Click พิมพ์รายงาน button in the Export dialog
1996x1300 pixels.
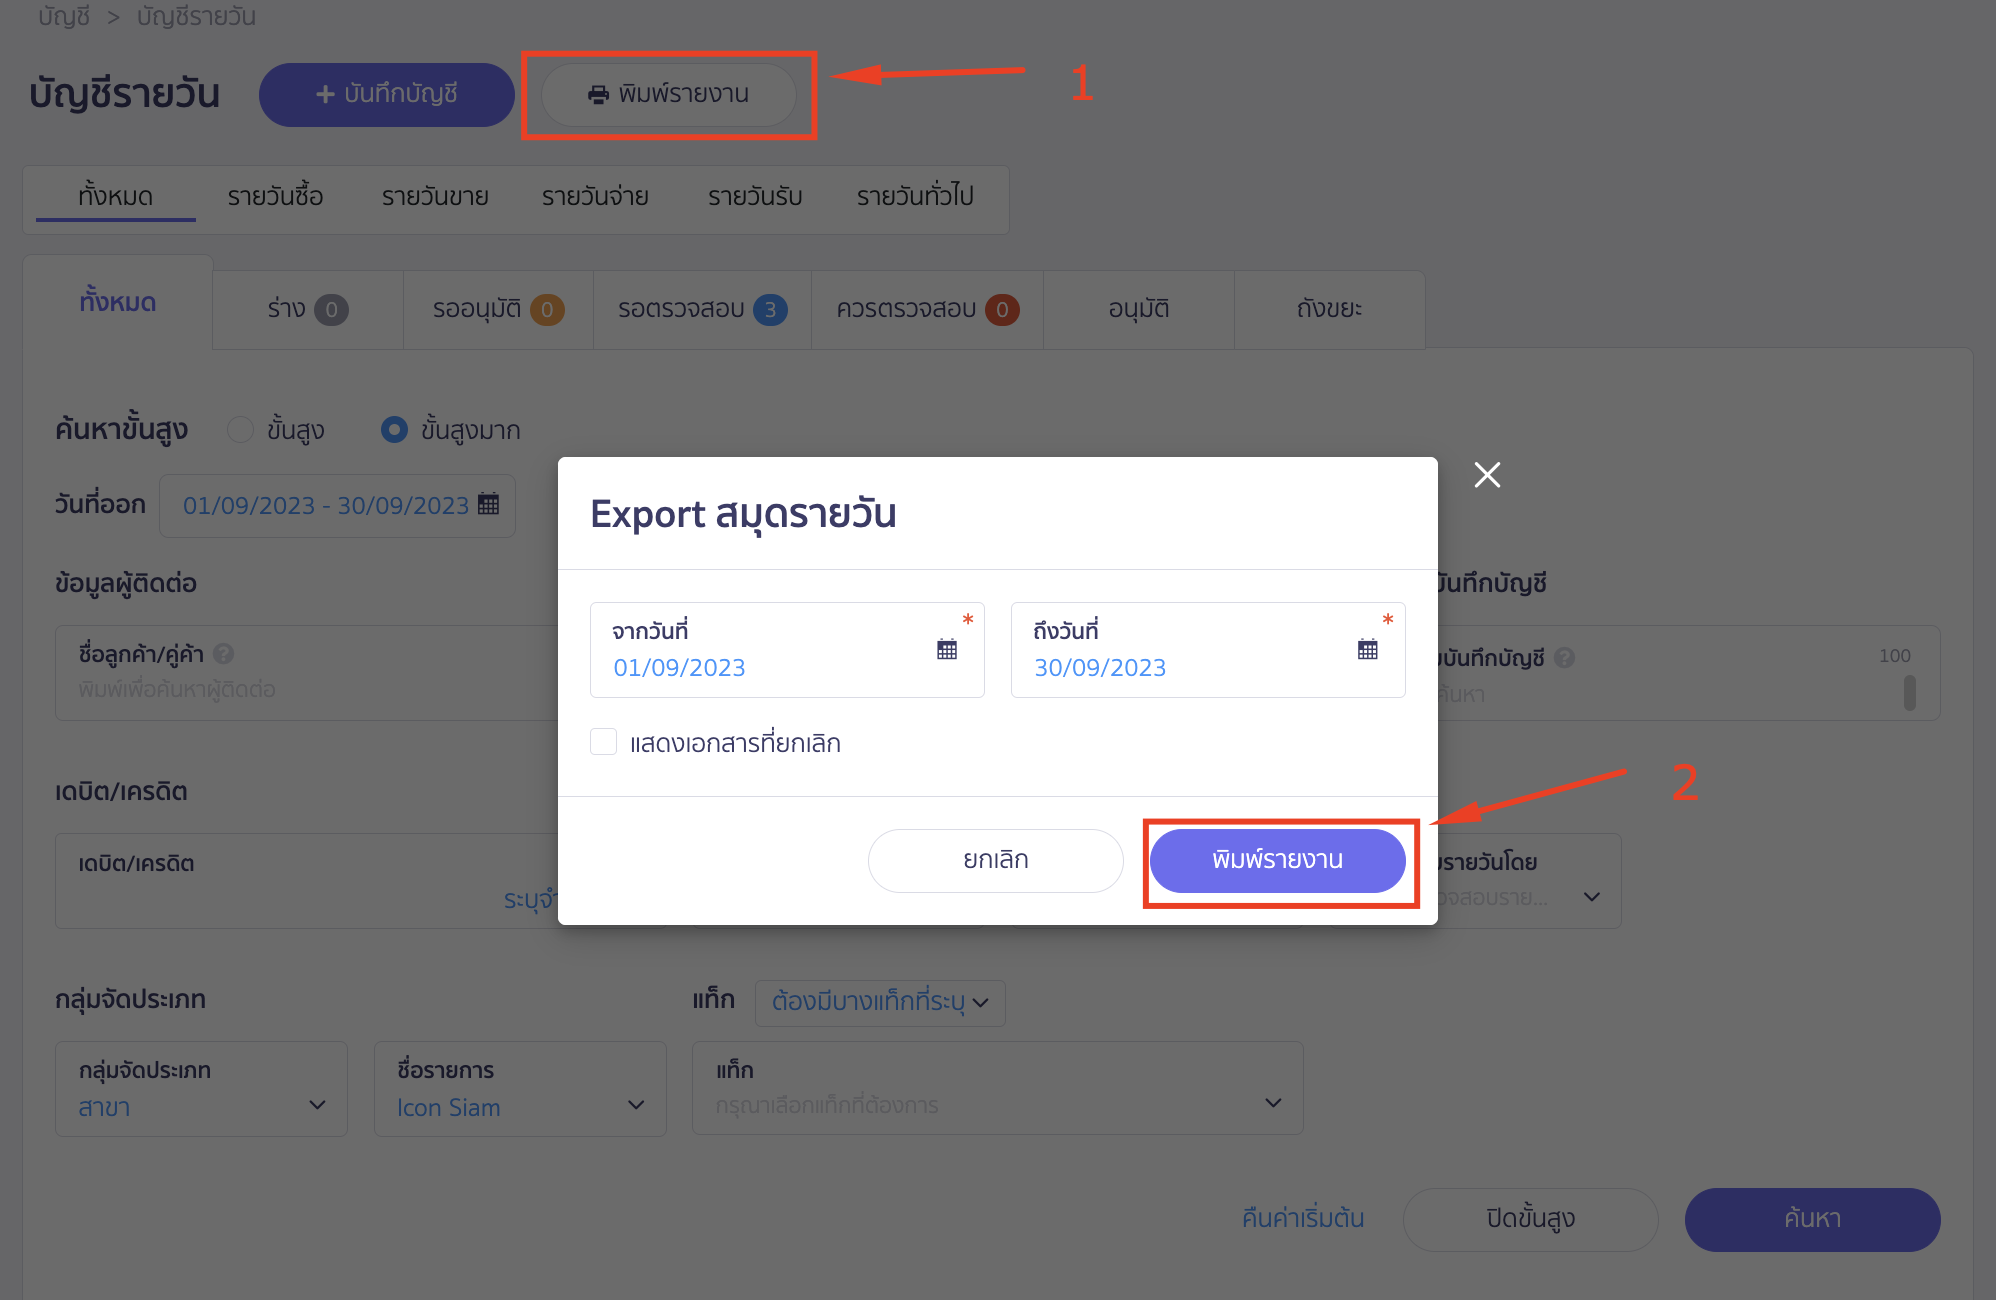click(1278, 860)
